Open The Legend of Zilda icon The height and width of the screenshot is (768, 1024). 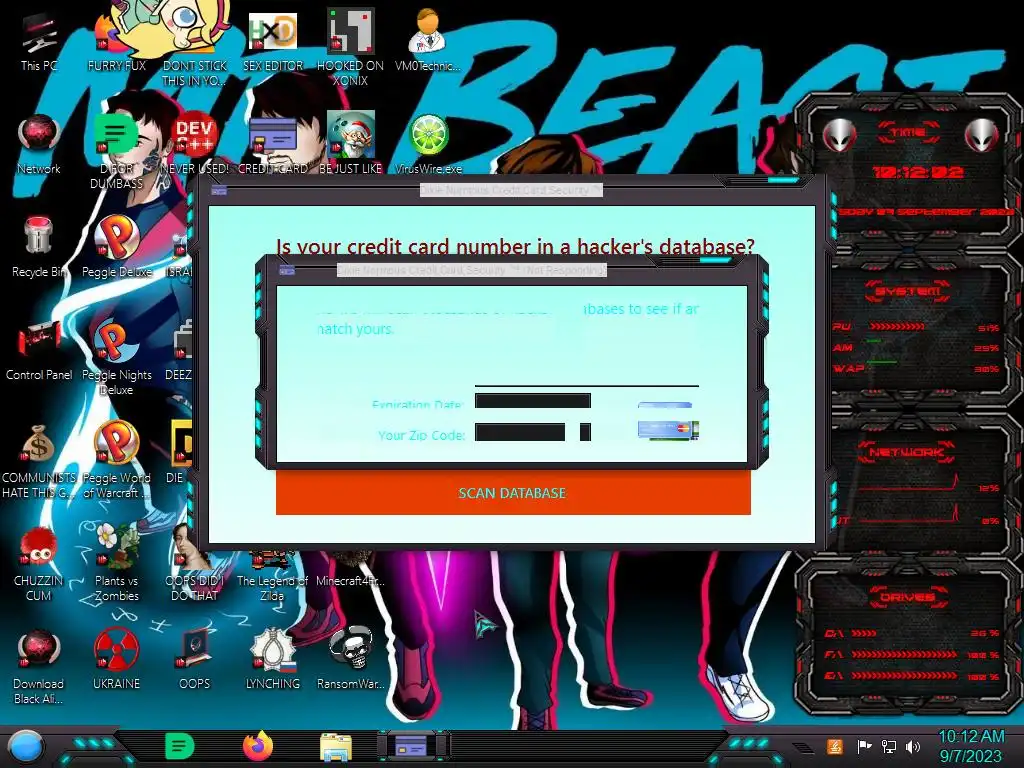[272, 578]
